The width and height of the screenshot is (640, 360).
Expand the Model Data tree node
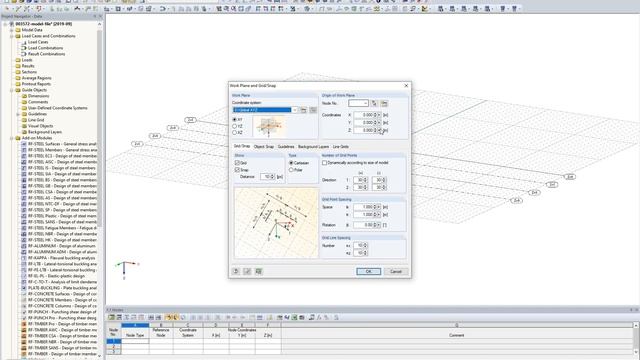pos(12,30)
